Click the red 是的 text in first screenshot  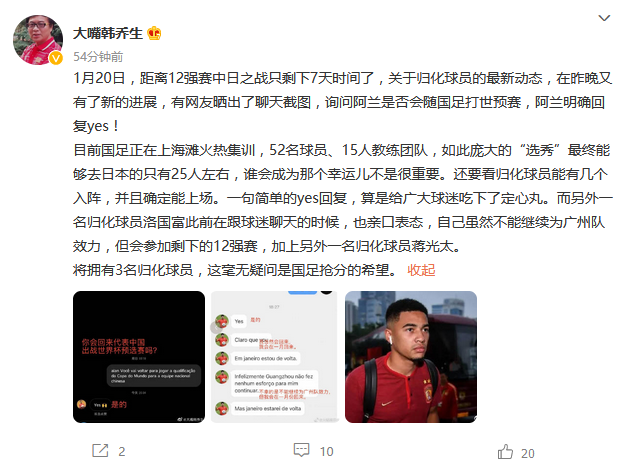(119, 404)
